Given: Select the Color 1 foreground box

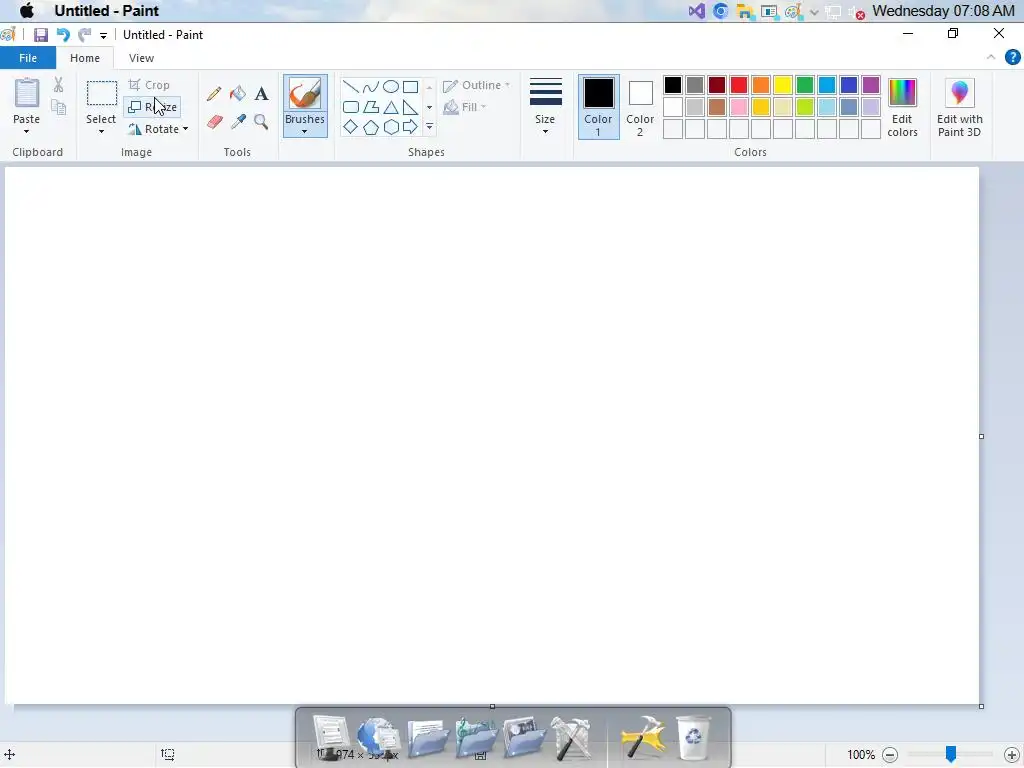Looking at the screenshot, I should click(x=598, y=107).
